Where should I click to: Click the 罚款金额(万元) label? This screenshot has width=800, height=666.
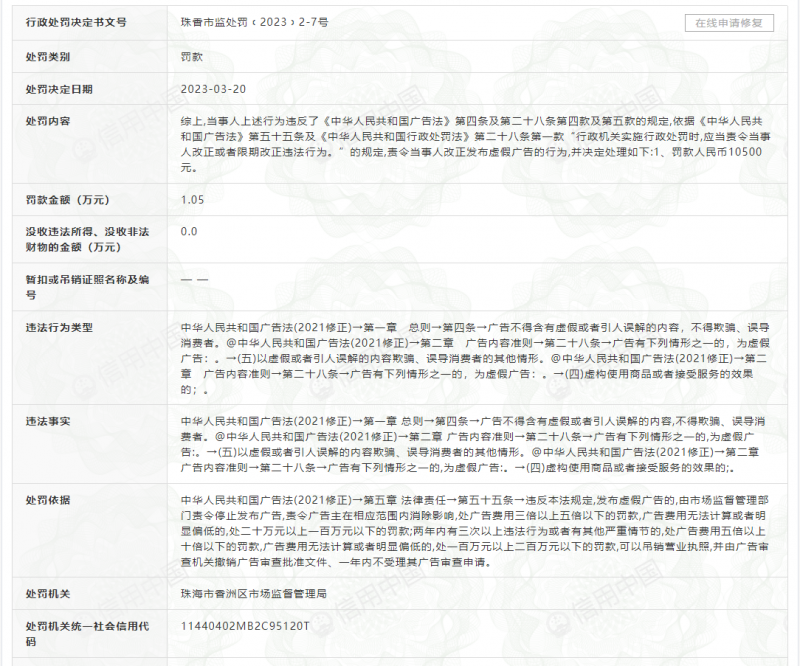pos(68,200)
